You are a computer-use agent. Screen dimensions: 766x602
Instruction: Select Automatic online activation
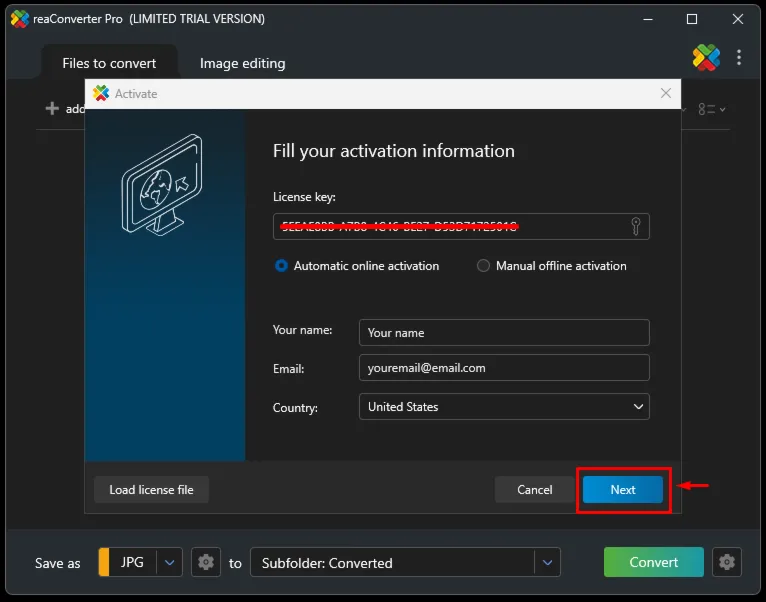tap(357, 266)
